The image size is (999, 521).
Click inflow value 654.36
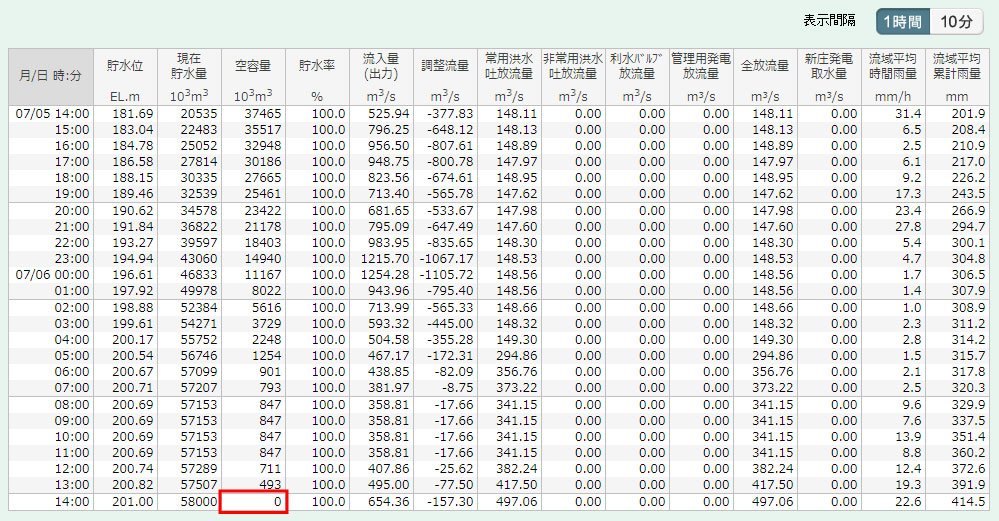[389, 501]
